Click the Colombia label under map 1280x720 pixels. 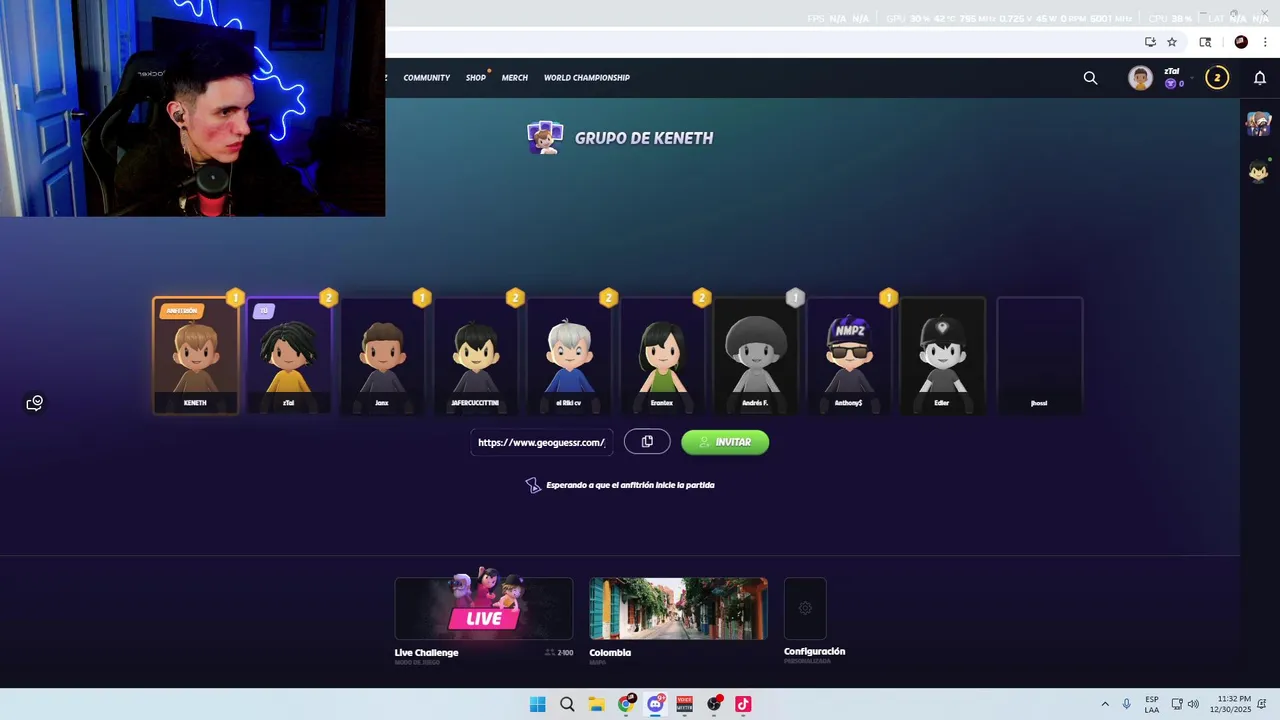coord(610,653)
